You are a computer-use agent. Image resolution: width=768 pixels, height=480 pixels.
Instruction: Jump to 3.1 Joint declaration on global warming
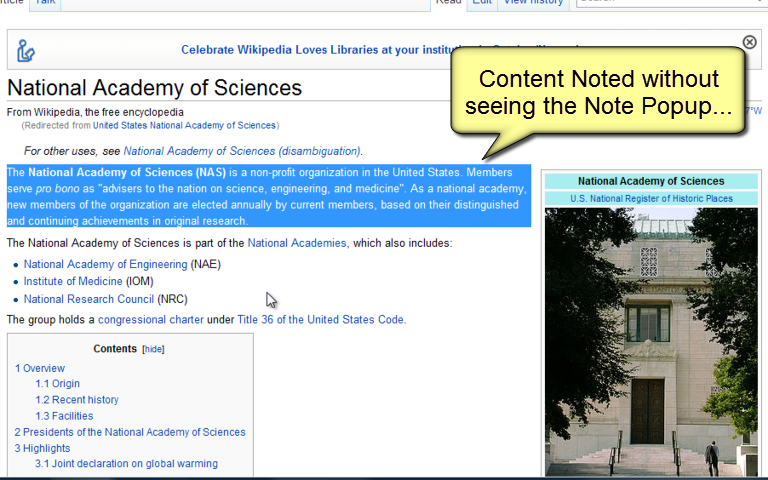[x=126, y=463]
